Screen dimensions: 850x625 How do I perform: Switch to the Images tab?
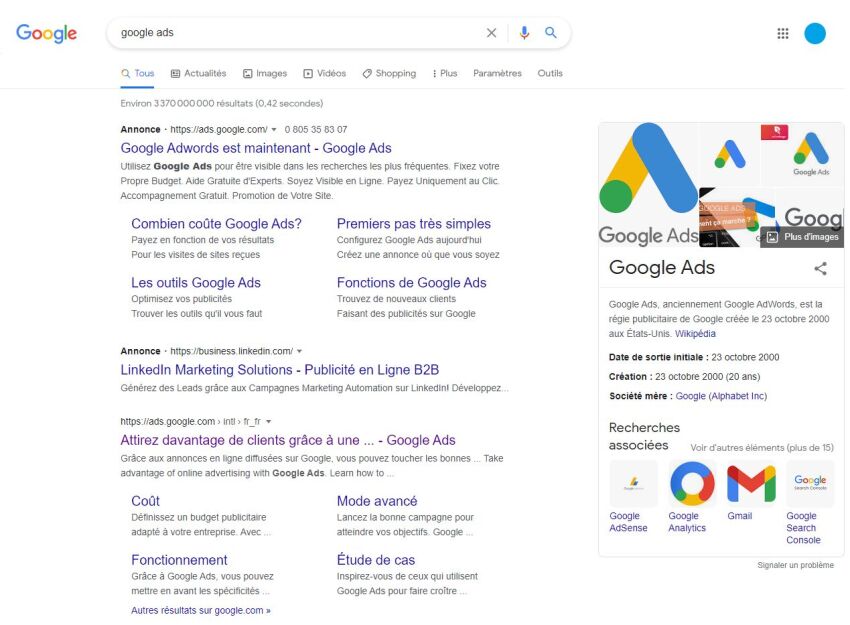(x=265, y=73)
